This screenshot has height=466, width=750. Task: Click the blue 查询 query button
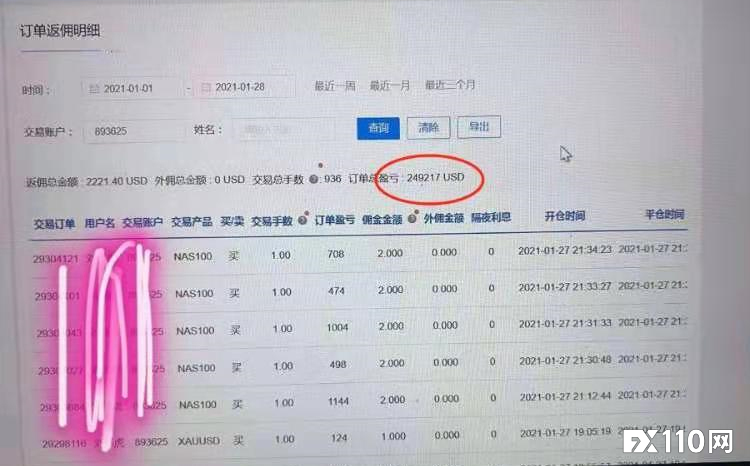tap(378, 128)
